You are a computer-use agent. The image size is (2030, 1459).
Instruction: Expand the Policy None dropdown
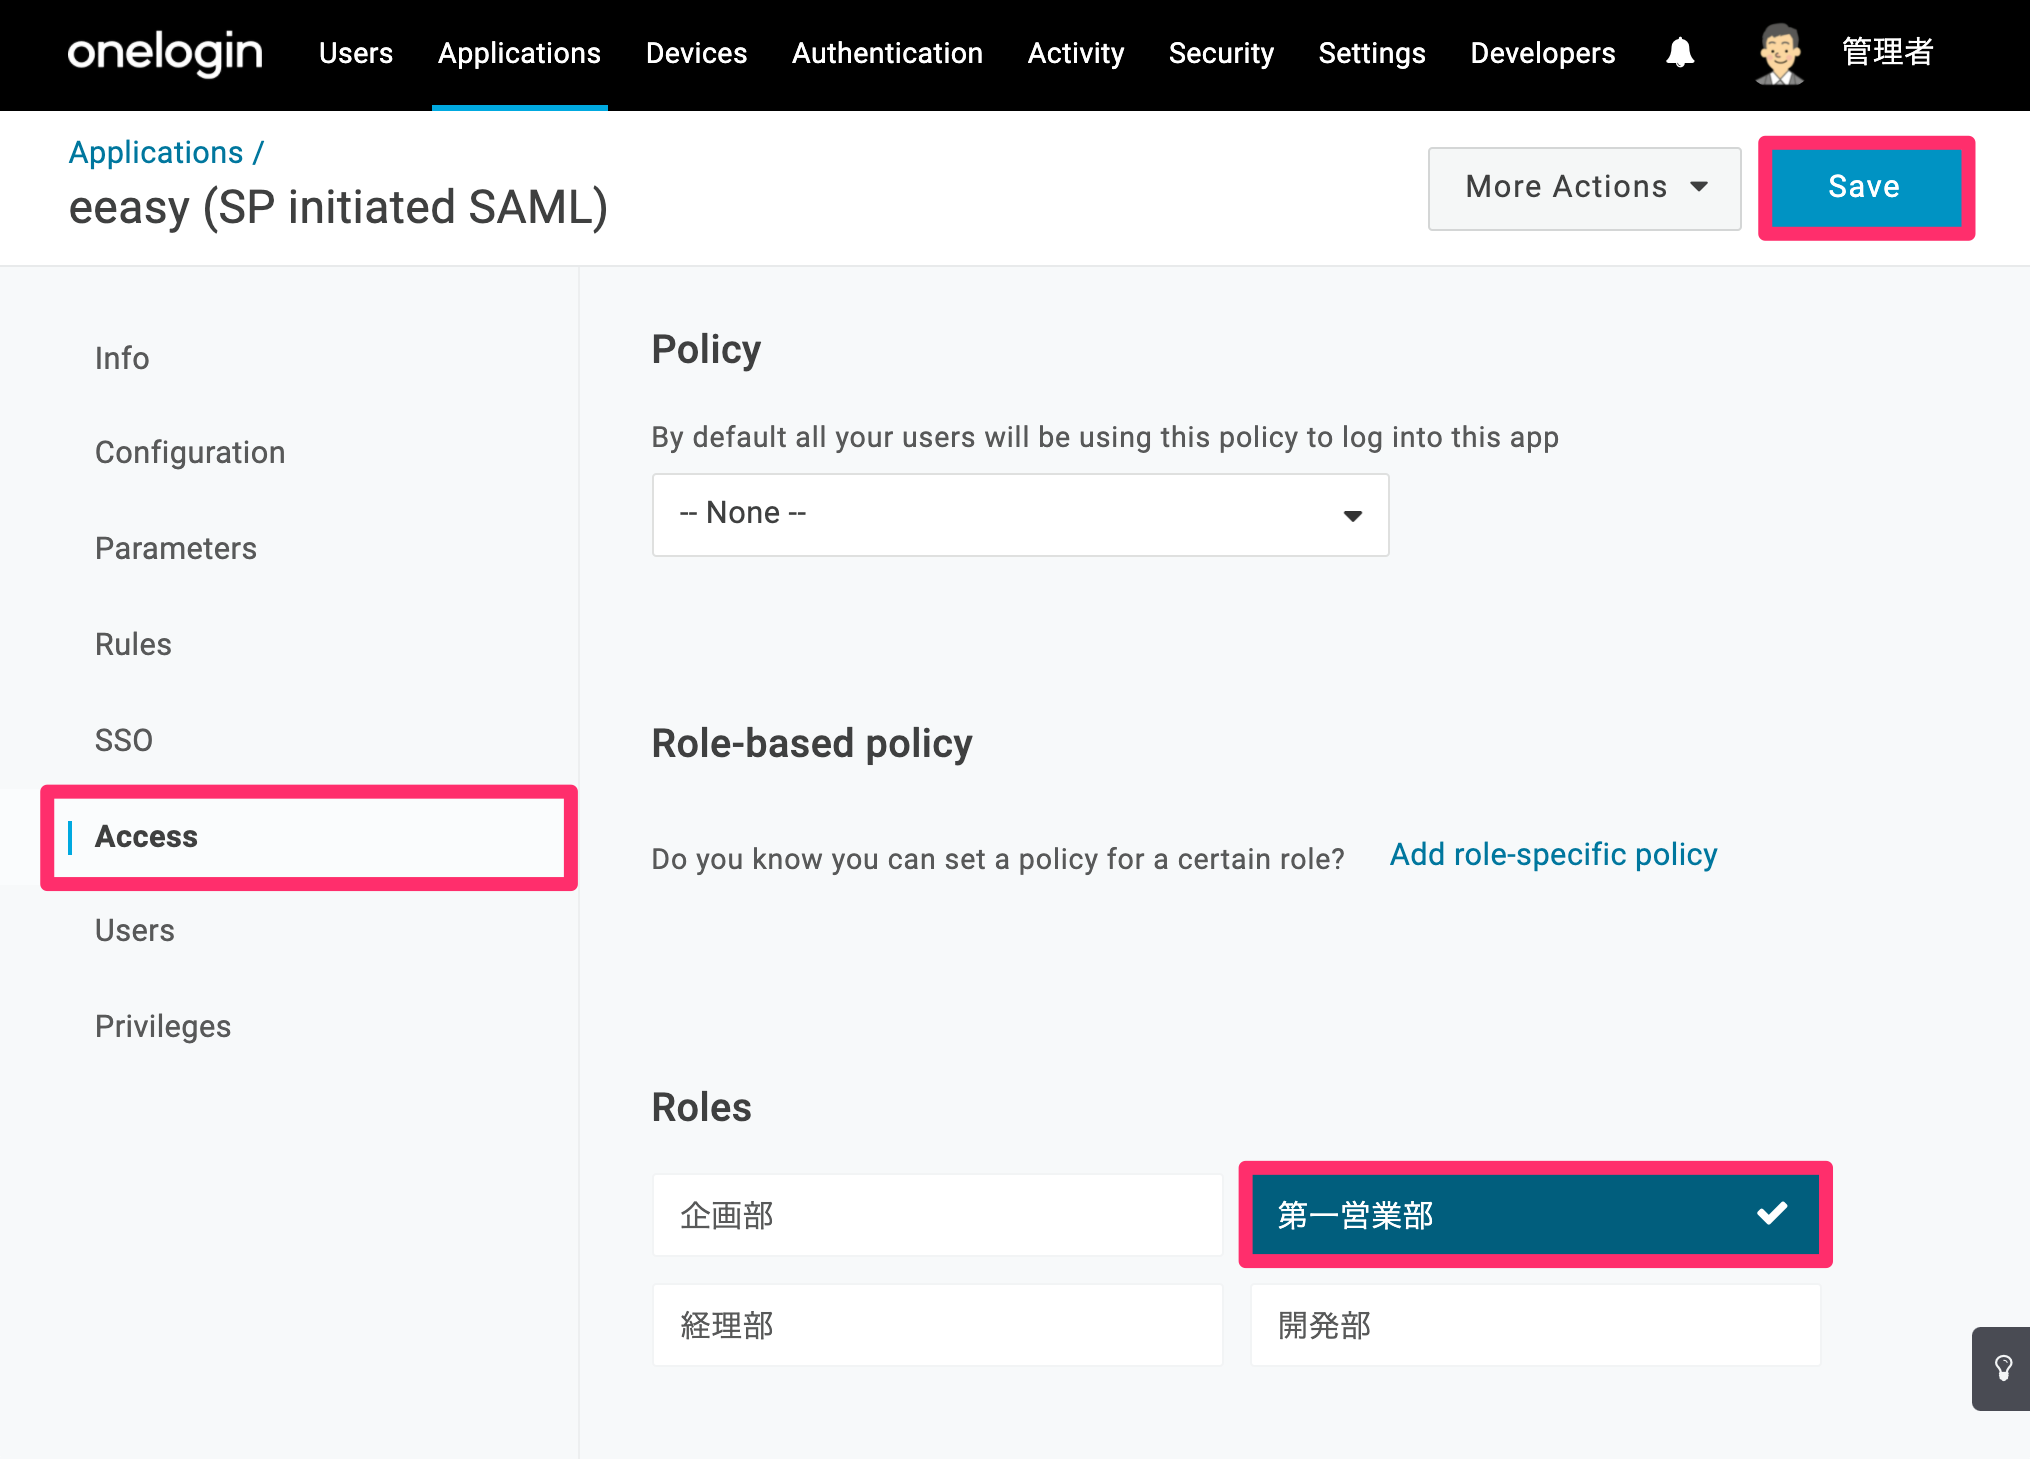point(1020,514)
